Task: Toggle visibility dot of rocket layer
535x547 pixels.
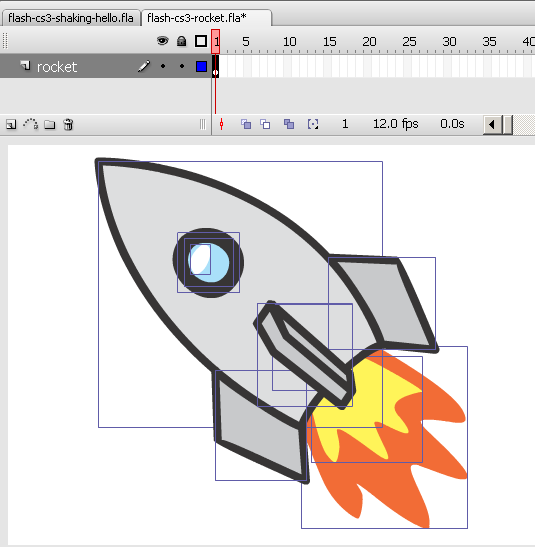Action: tap(163, 66)
